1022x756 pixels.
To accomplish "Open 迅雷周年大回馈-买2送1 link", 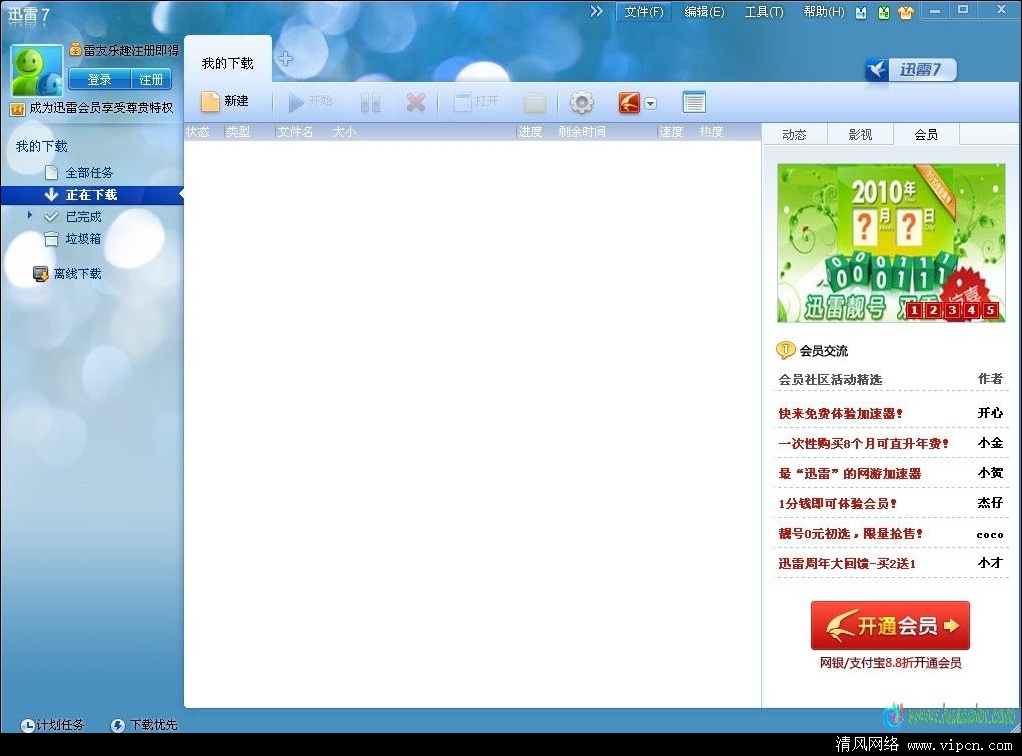I will click(x=847, y=564).
